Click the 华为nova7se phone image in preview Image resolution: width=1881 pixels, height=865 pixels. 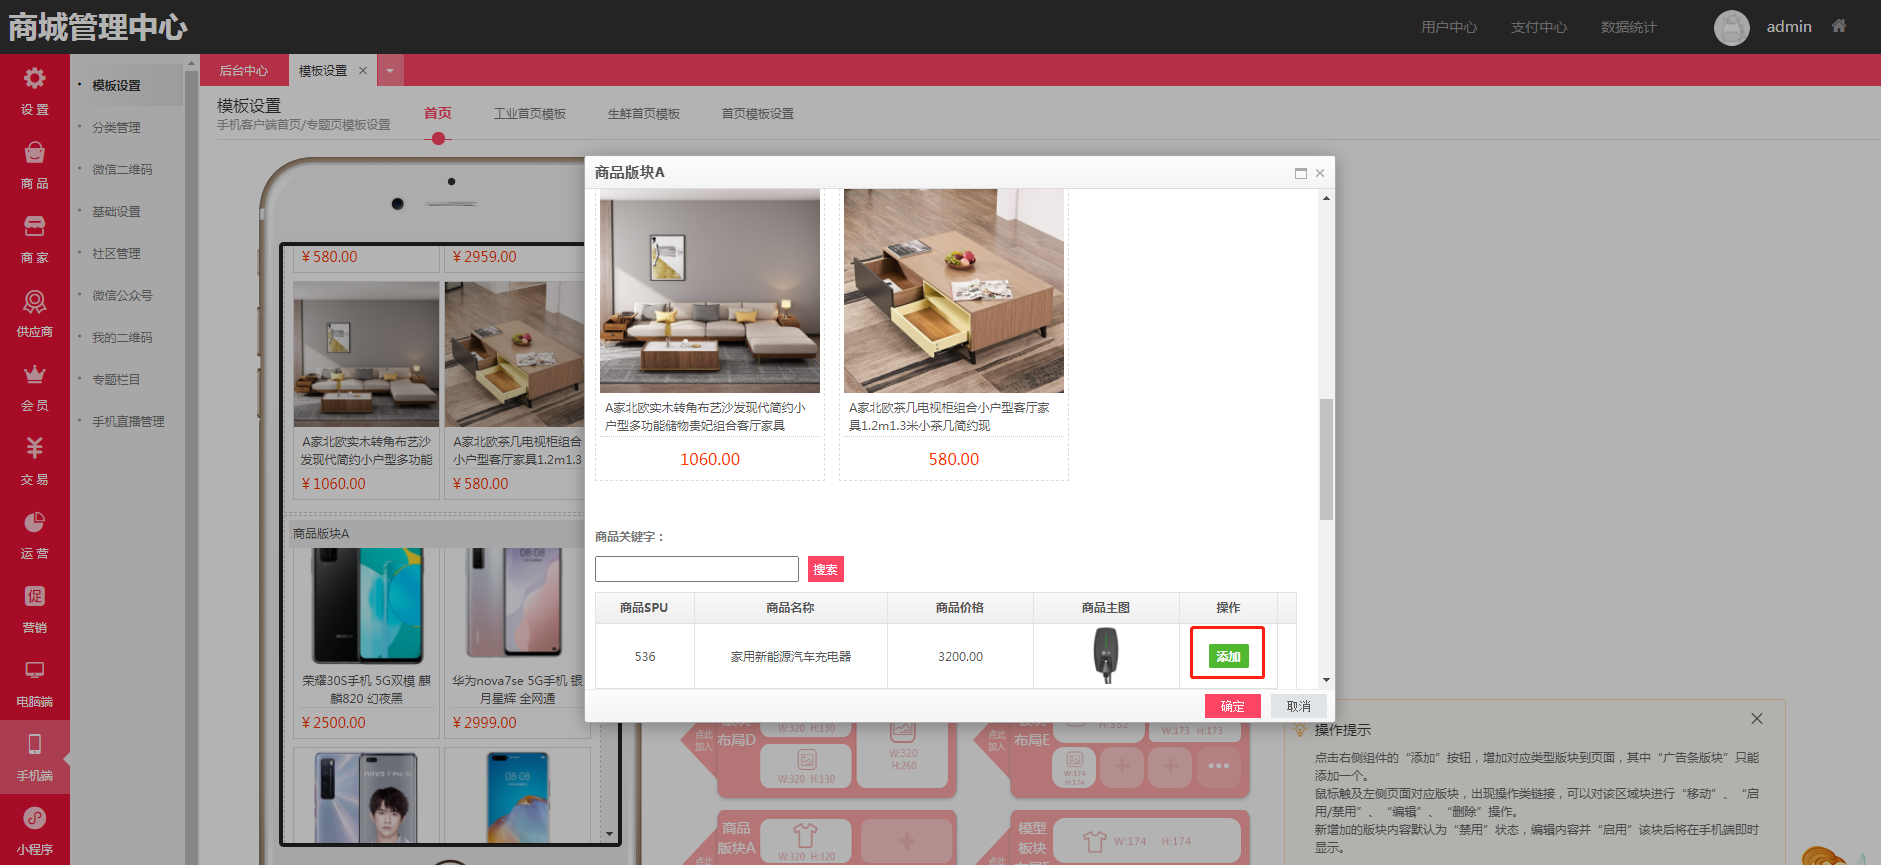point(517,606)
